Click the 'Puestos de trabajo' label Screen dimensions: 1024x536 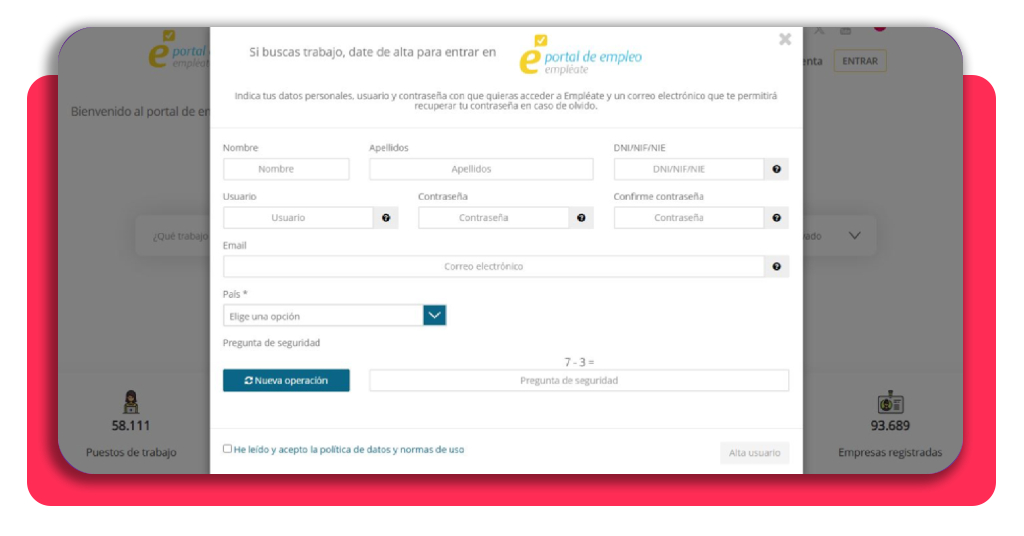(x=131, y=452)
